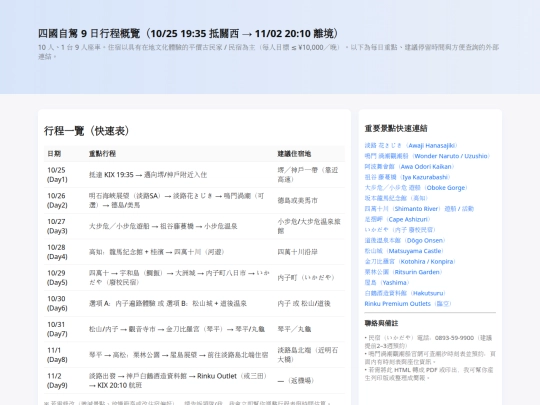Click the Day6 '選項 A: 內子遍路體驗' text
The height and width of the screenshot is (405, 540).
[x=168, y=303]
